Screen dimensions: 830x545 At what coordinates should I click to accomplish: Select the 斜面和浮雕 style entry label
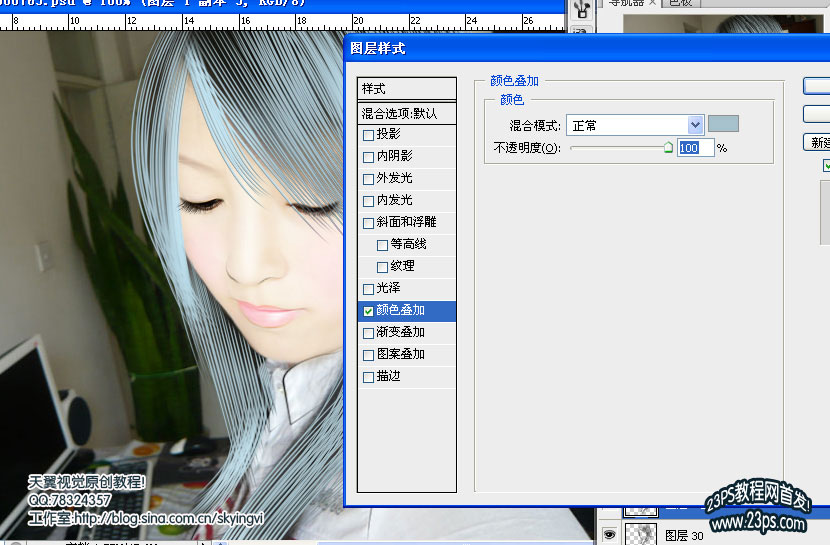(x=406, y=222)
